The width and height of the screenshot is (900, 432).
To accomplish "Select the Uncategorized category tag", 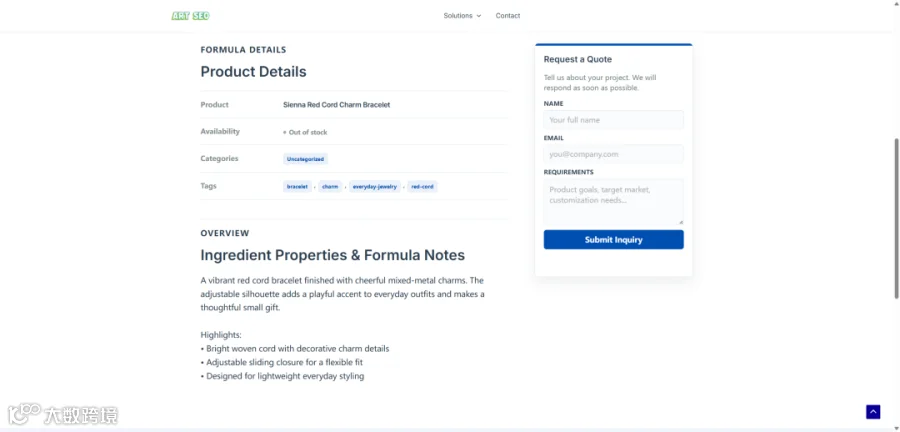I will click(305, 159).
